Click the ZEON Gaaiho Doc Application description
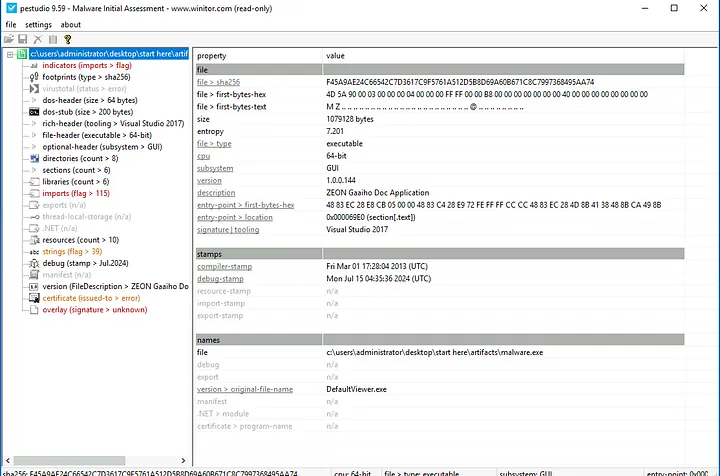The height and width of the screenshot is (476, 720). [377, 193]
